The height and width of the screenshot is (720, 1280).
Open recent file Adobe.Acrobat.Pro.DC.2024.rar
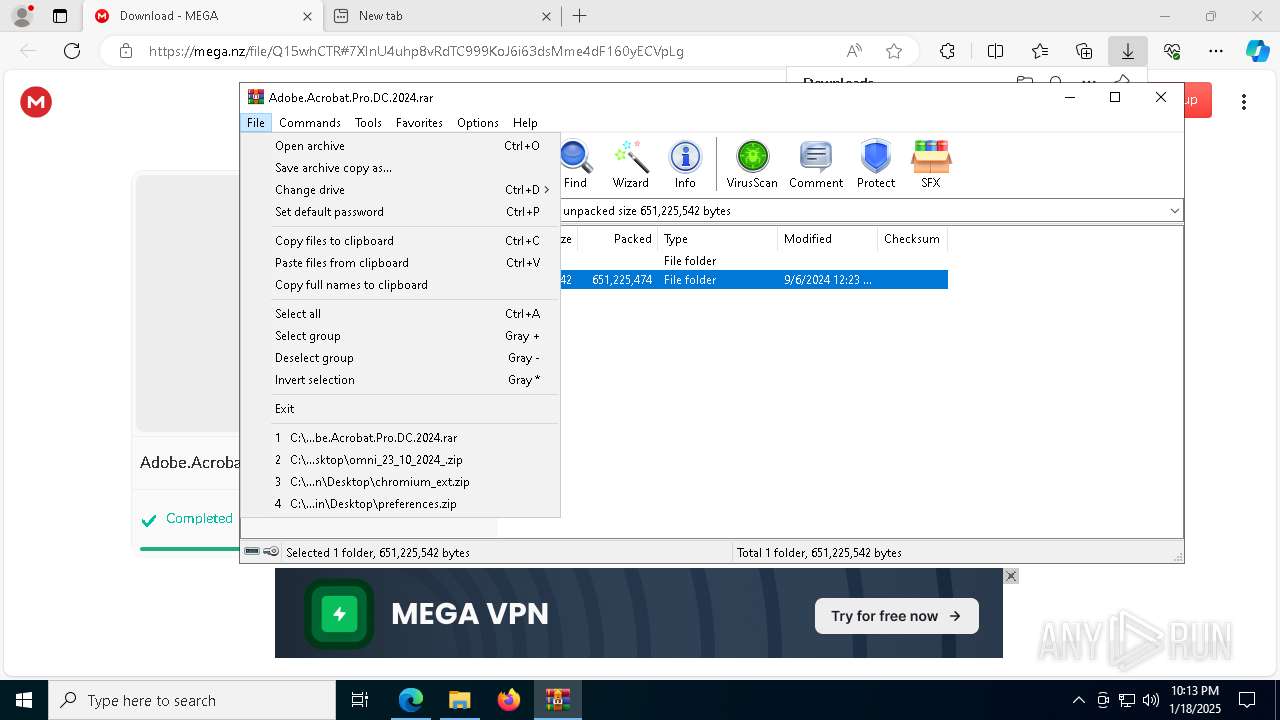(x=400, y=438)
